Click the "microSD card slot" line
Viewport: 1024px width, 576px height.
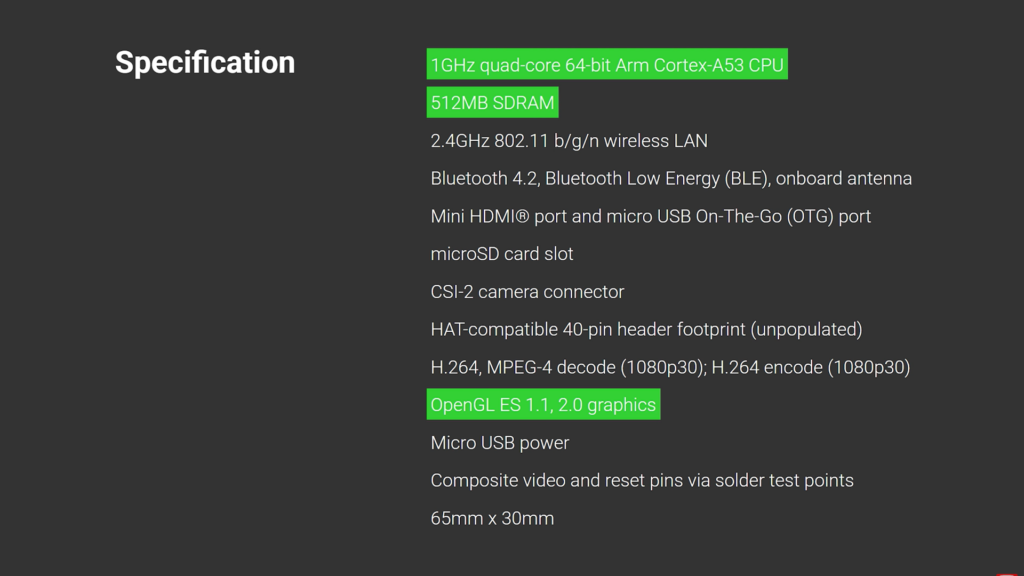[502, 254]
